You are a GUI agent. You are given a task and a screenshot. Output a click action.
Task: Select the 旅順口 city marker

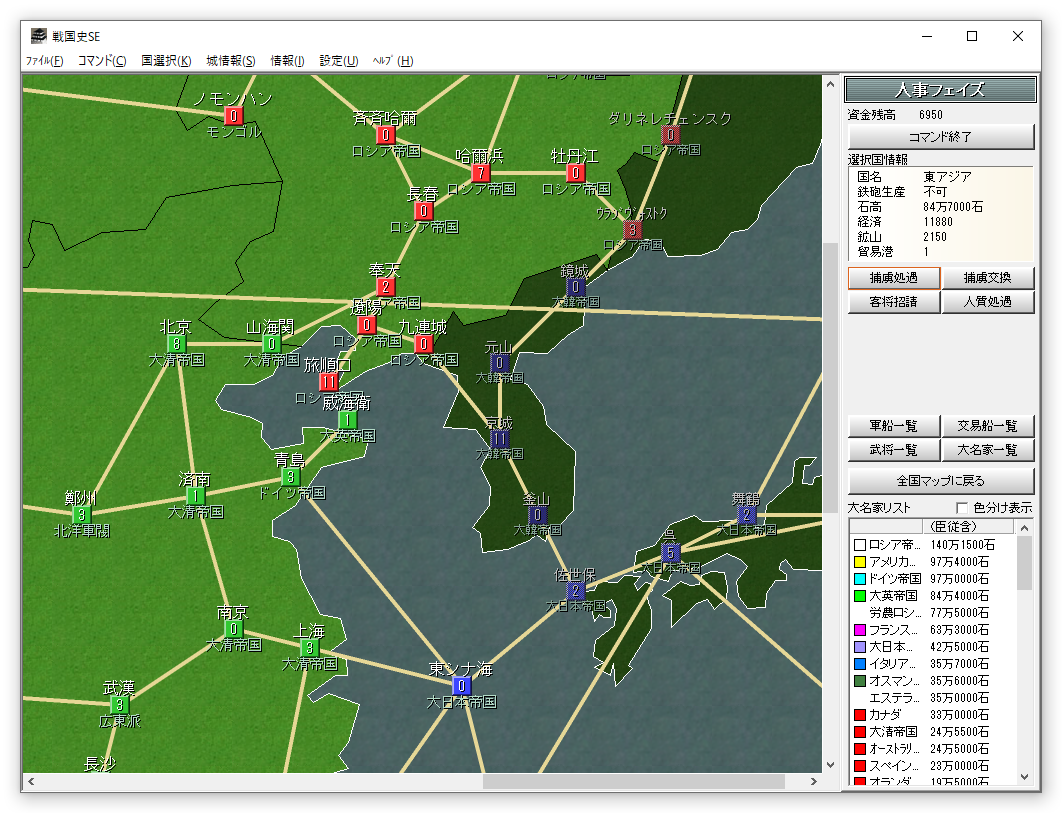[329, 381]
